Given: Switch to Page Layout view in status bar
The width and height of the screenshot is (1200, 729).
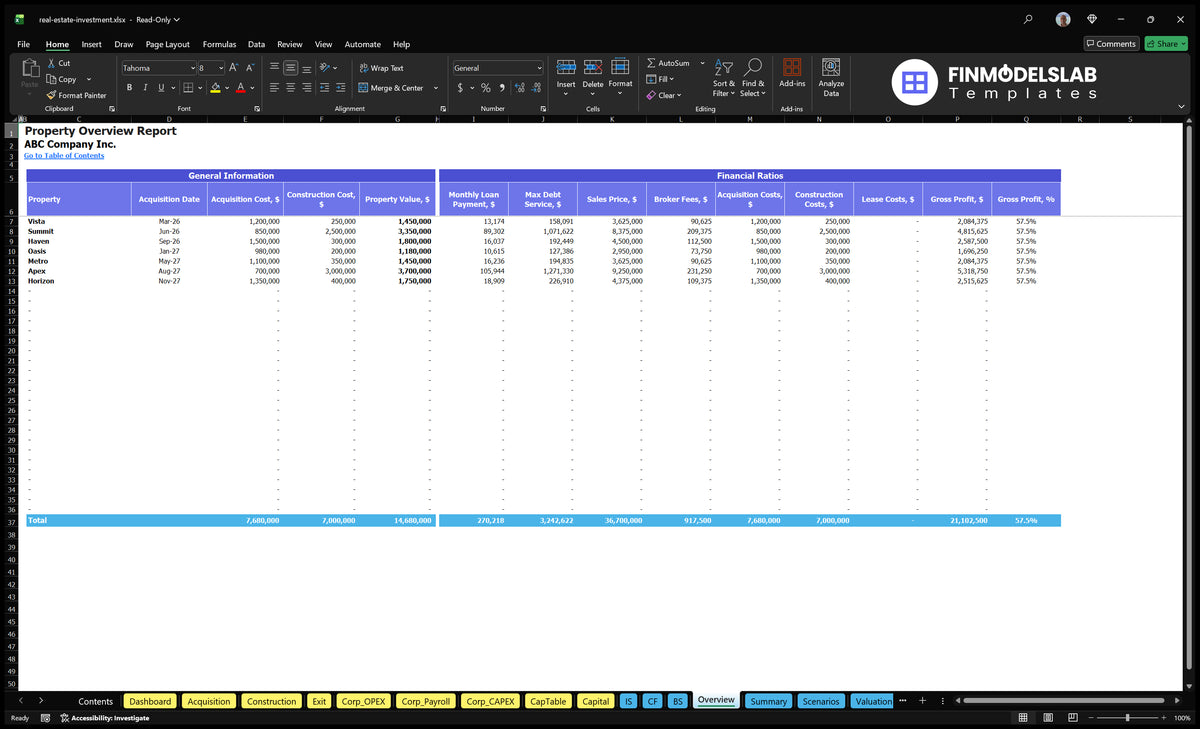Looking at the screenshot, I should coord(1046,718).
